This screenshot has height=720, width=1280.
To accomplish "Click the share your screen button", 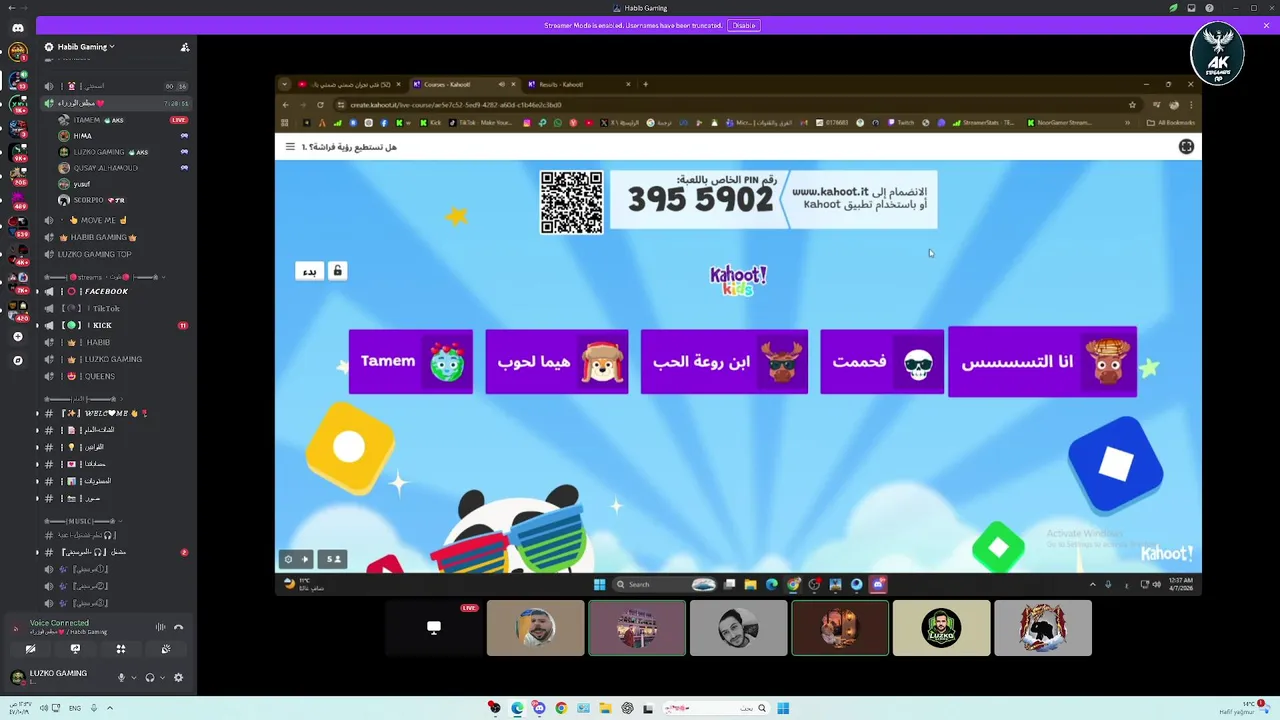I will pos(75,649).
